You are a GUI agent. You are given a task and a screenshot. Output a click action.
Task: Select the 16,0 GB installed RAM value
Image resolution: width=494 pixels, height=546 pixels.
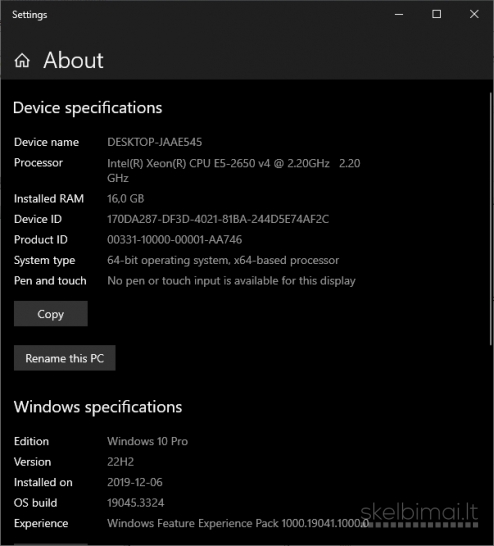[126, 198]
